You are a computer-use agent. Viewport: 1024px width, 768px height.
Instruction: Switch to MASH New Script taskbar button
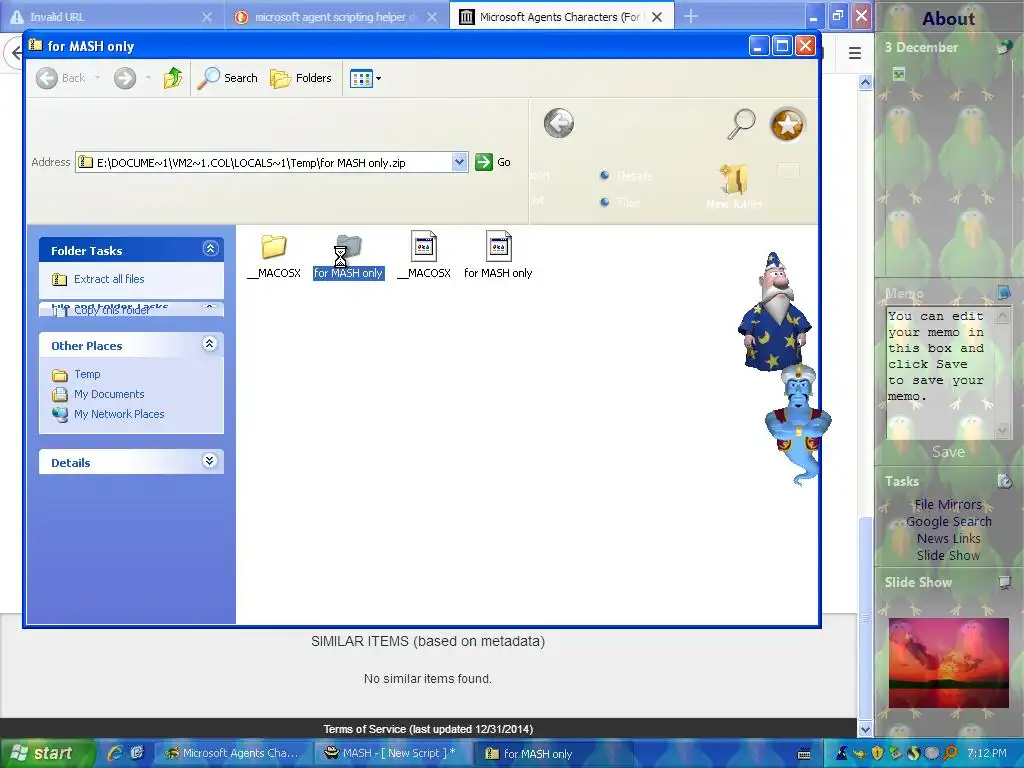pyautogui.click(x=391, y=753)
